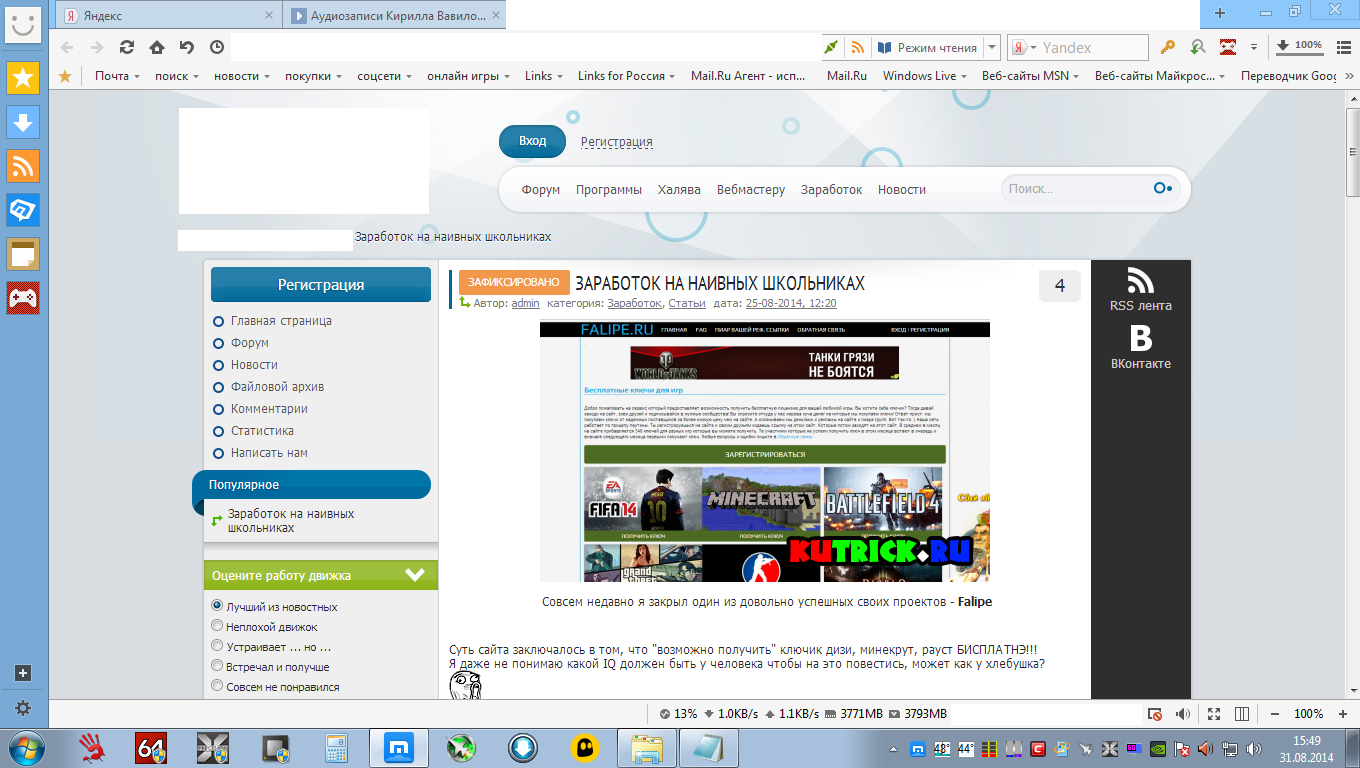Open the red game controller sidebar icon
1360x768 pixels.
tap(23, 298)
